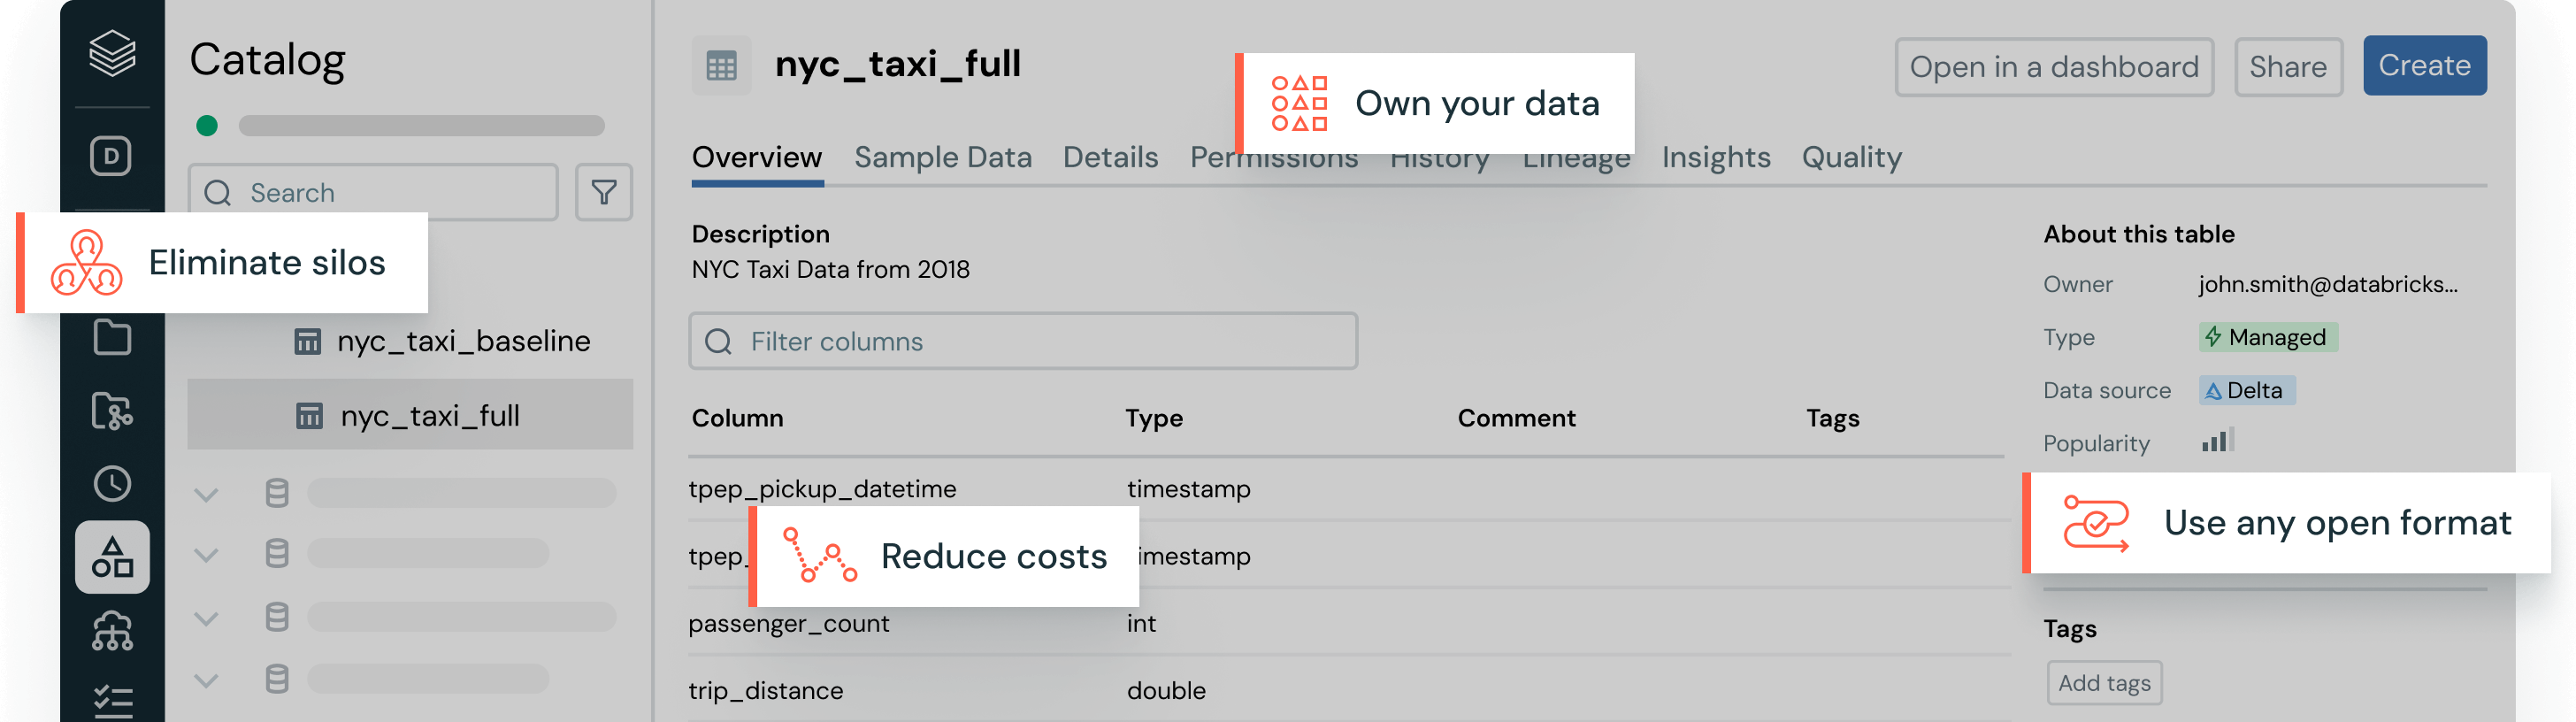This screenshot has height=722, width=2576.
Task: Click the Filter columns input field
Action: 1022,341
